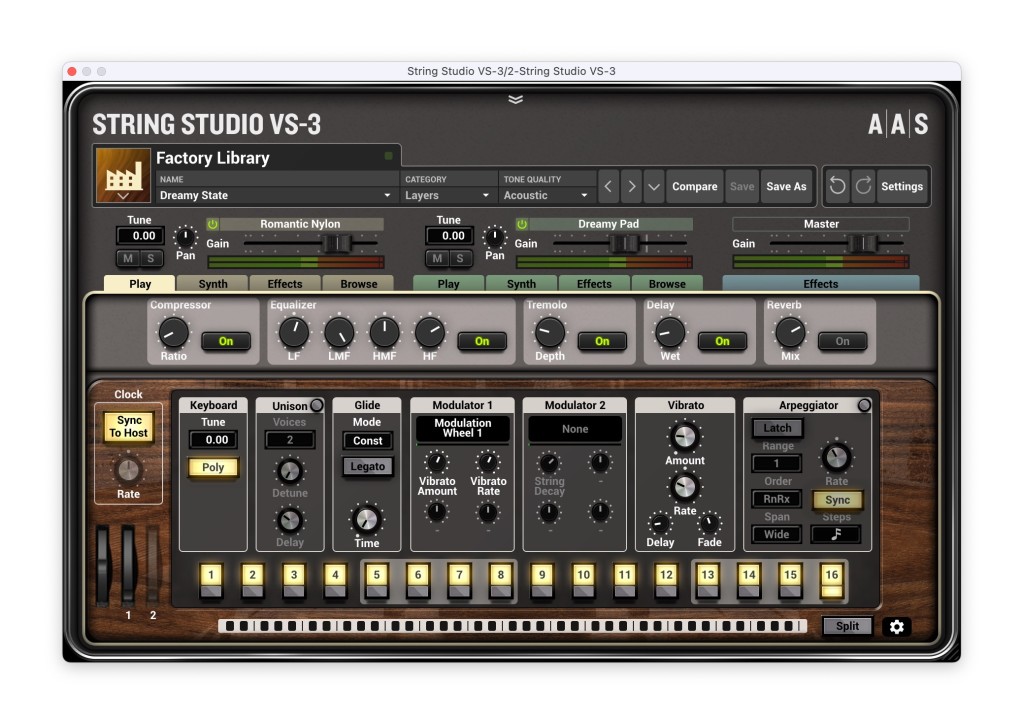1023x725 pixels.
Task: Open the Arpeggiator Span Wide selector
Action: click(x=776, y=534)
